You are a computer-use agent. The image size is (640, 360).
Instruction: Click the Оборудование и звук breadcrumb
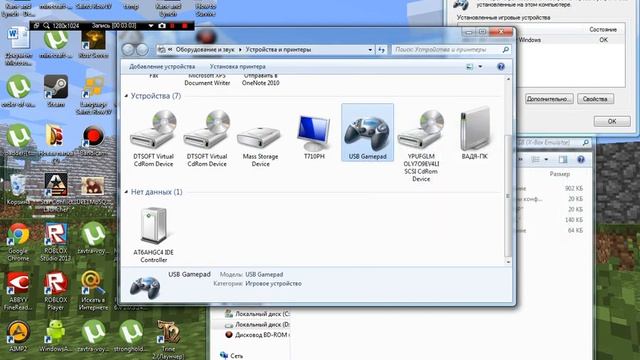click(205, 49)
